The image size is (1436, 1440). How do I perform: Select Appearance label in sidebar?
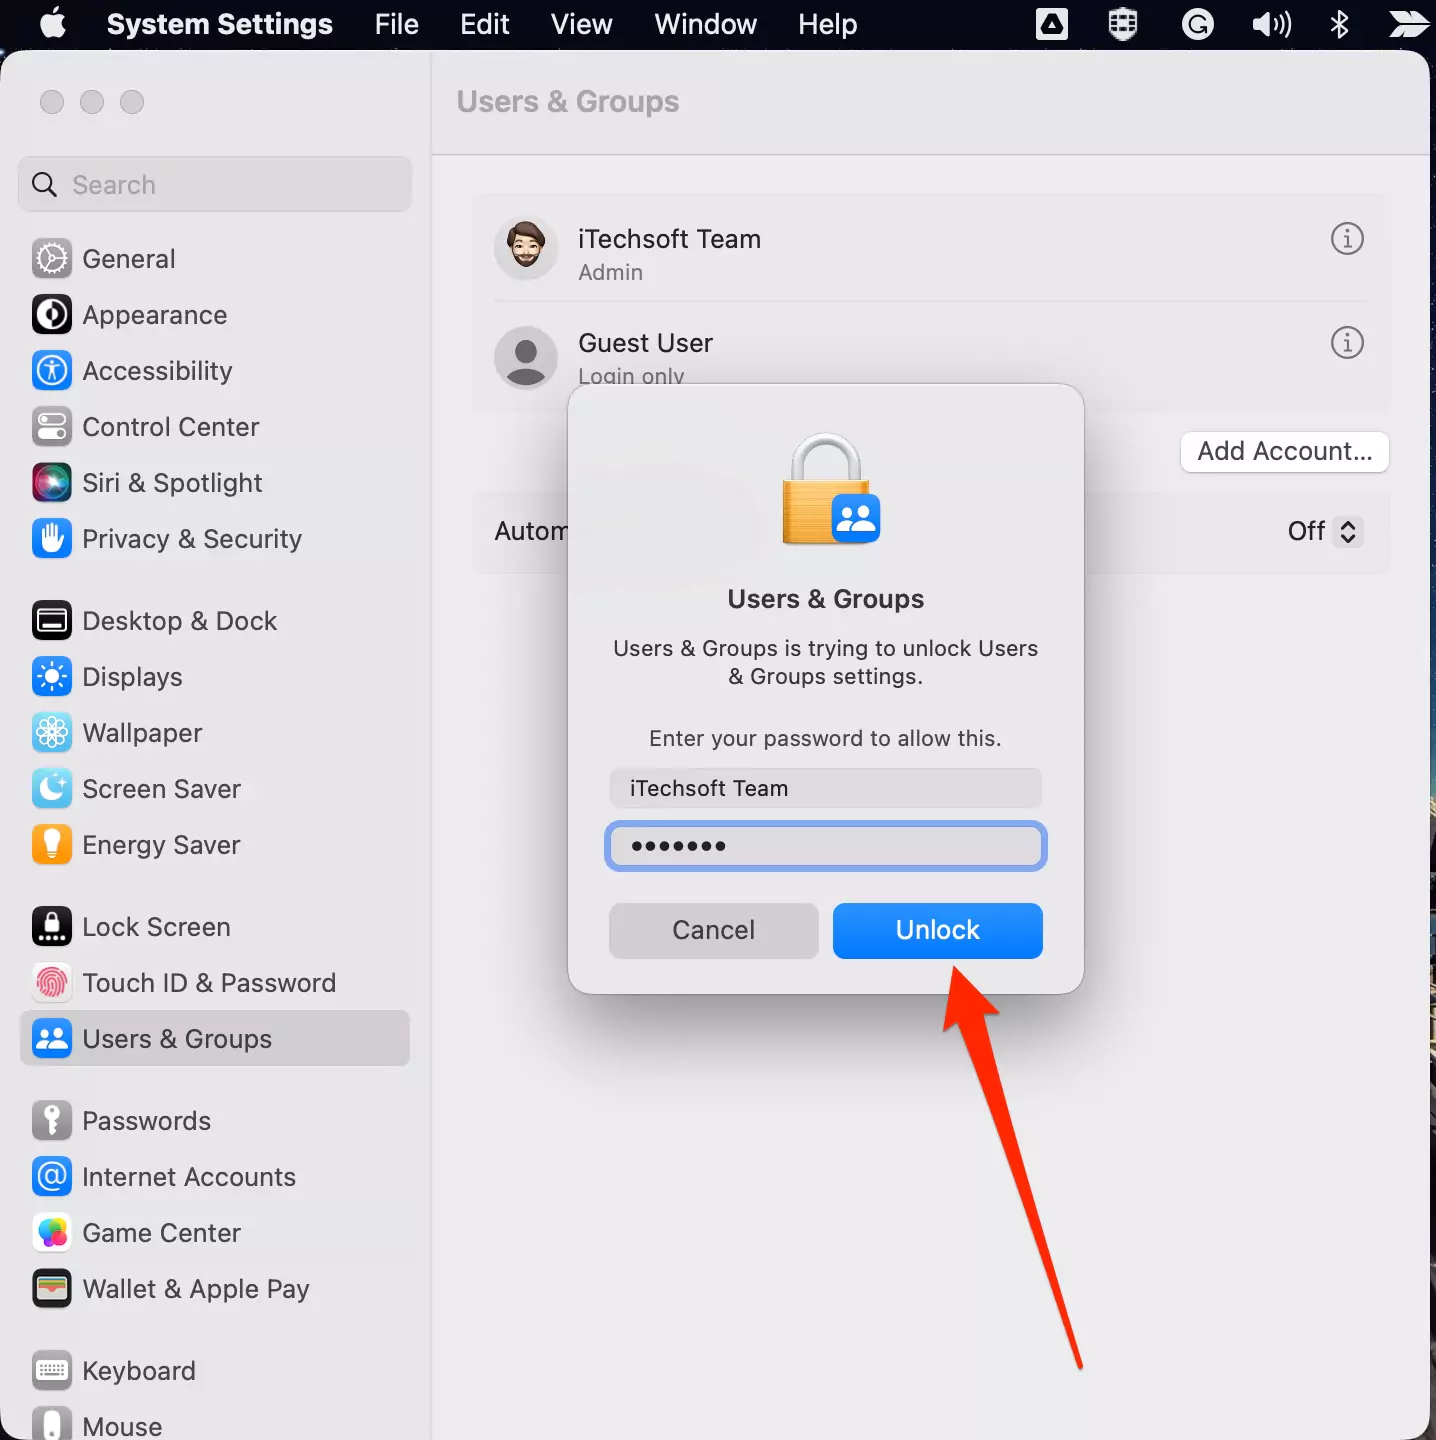(x=154, y=315)
